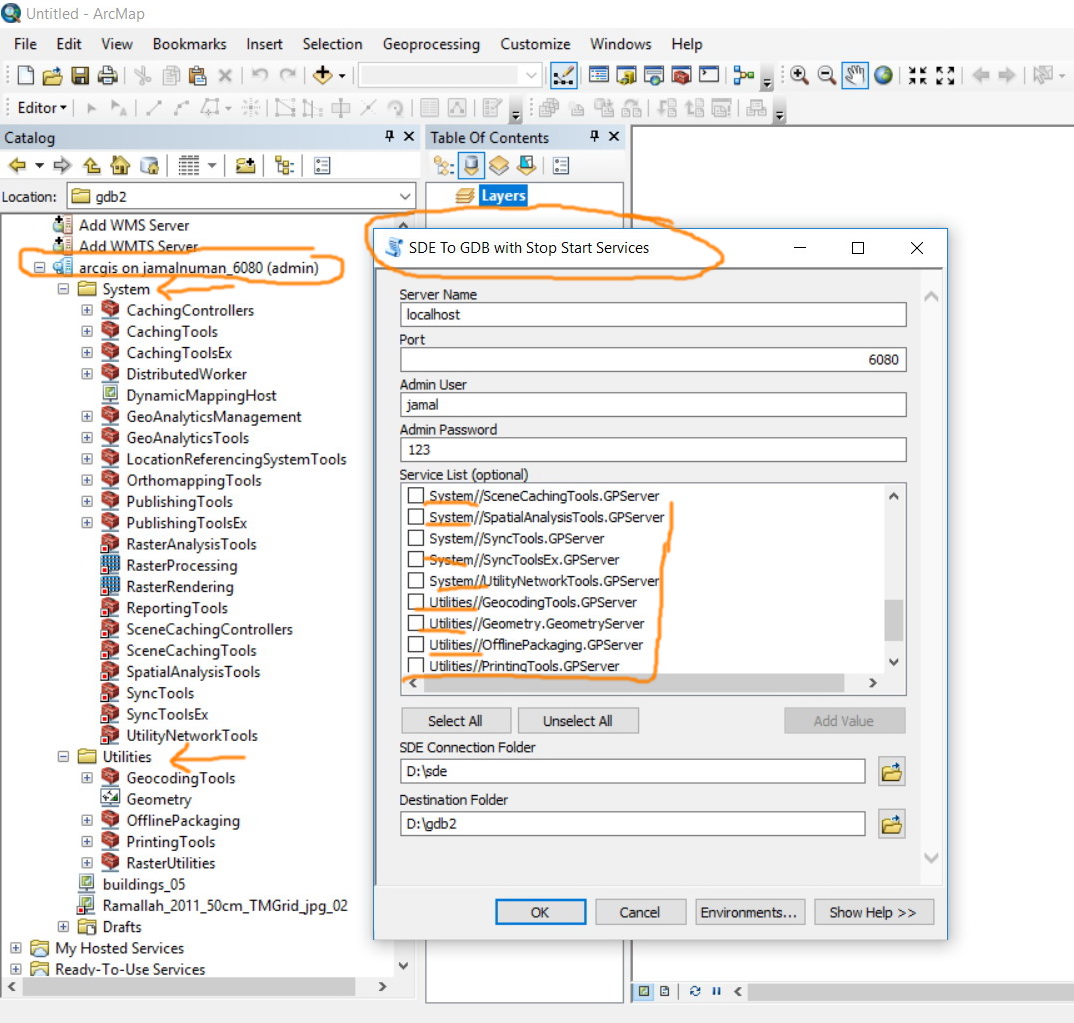Open the Editor Toolbar icon

click(x=563, y=75)
